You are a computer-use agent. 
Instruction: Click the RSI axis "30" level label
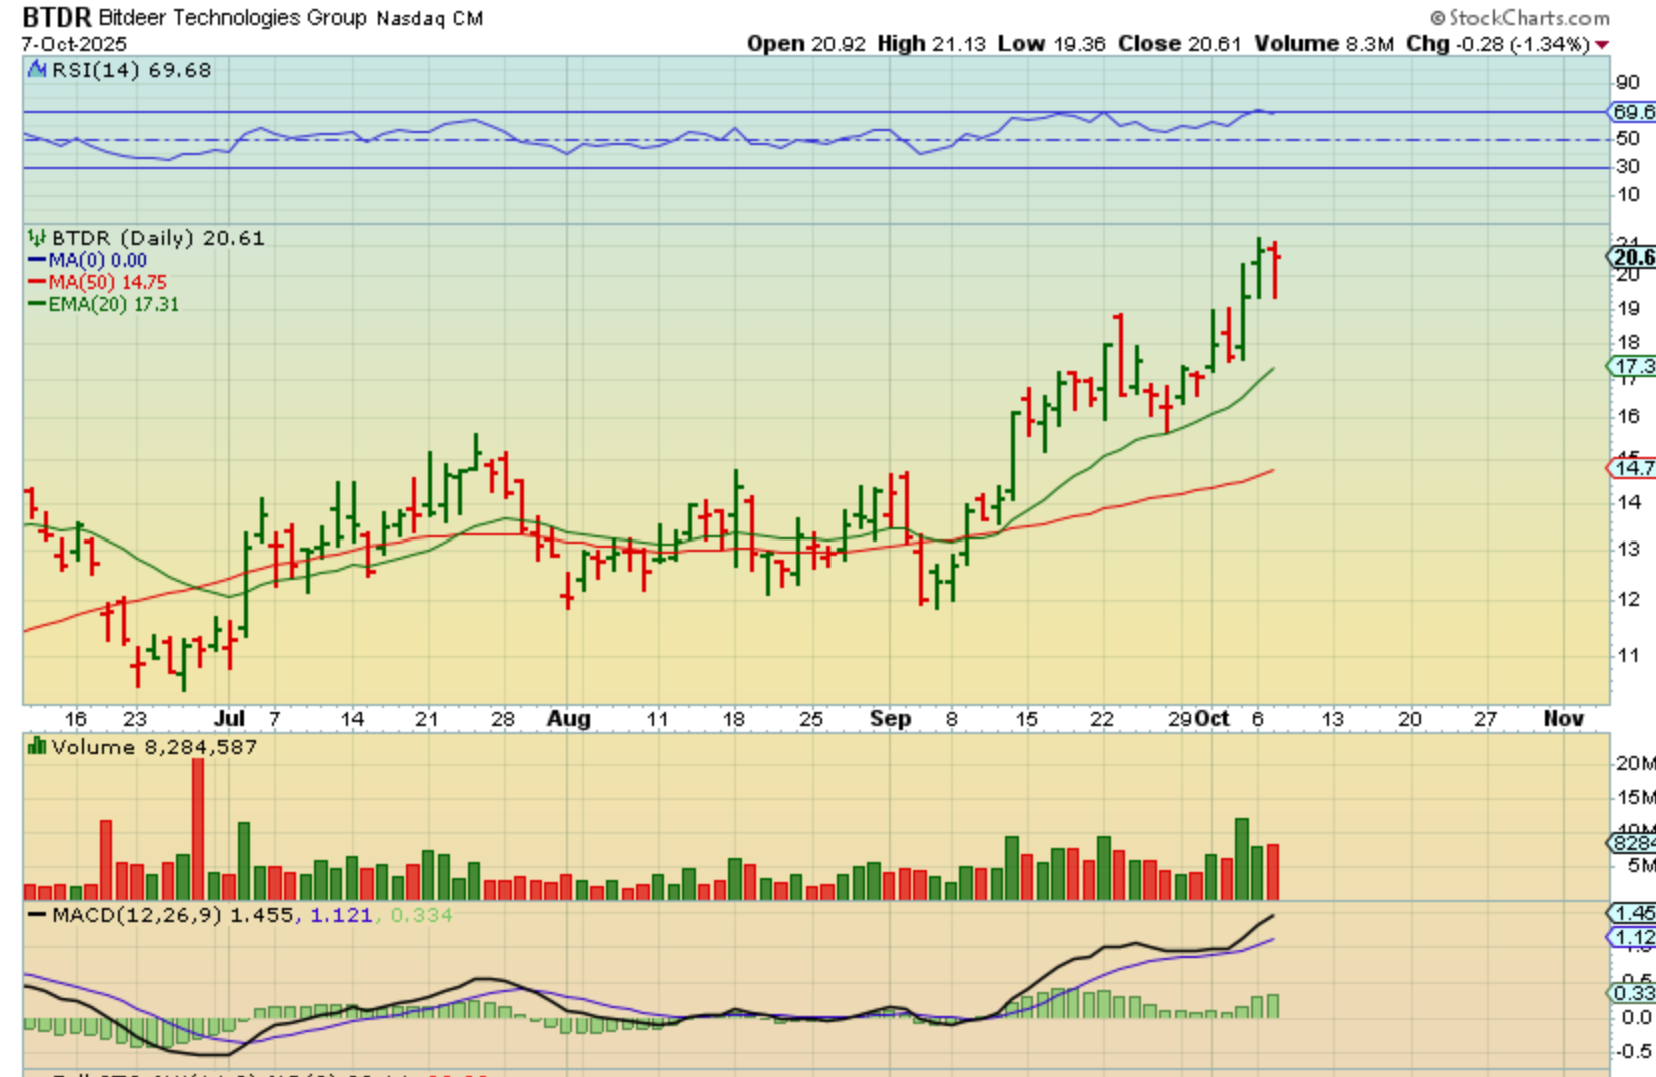[1628, 166]
